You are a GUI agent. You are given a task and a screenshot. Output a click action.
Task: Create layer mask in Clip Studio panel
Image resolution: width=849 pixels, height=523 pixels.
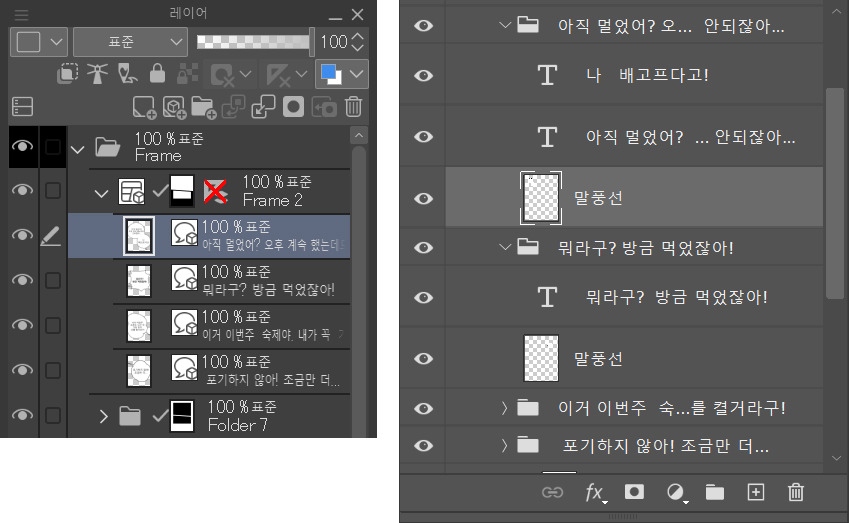coord(293,107)
